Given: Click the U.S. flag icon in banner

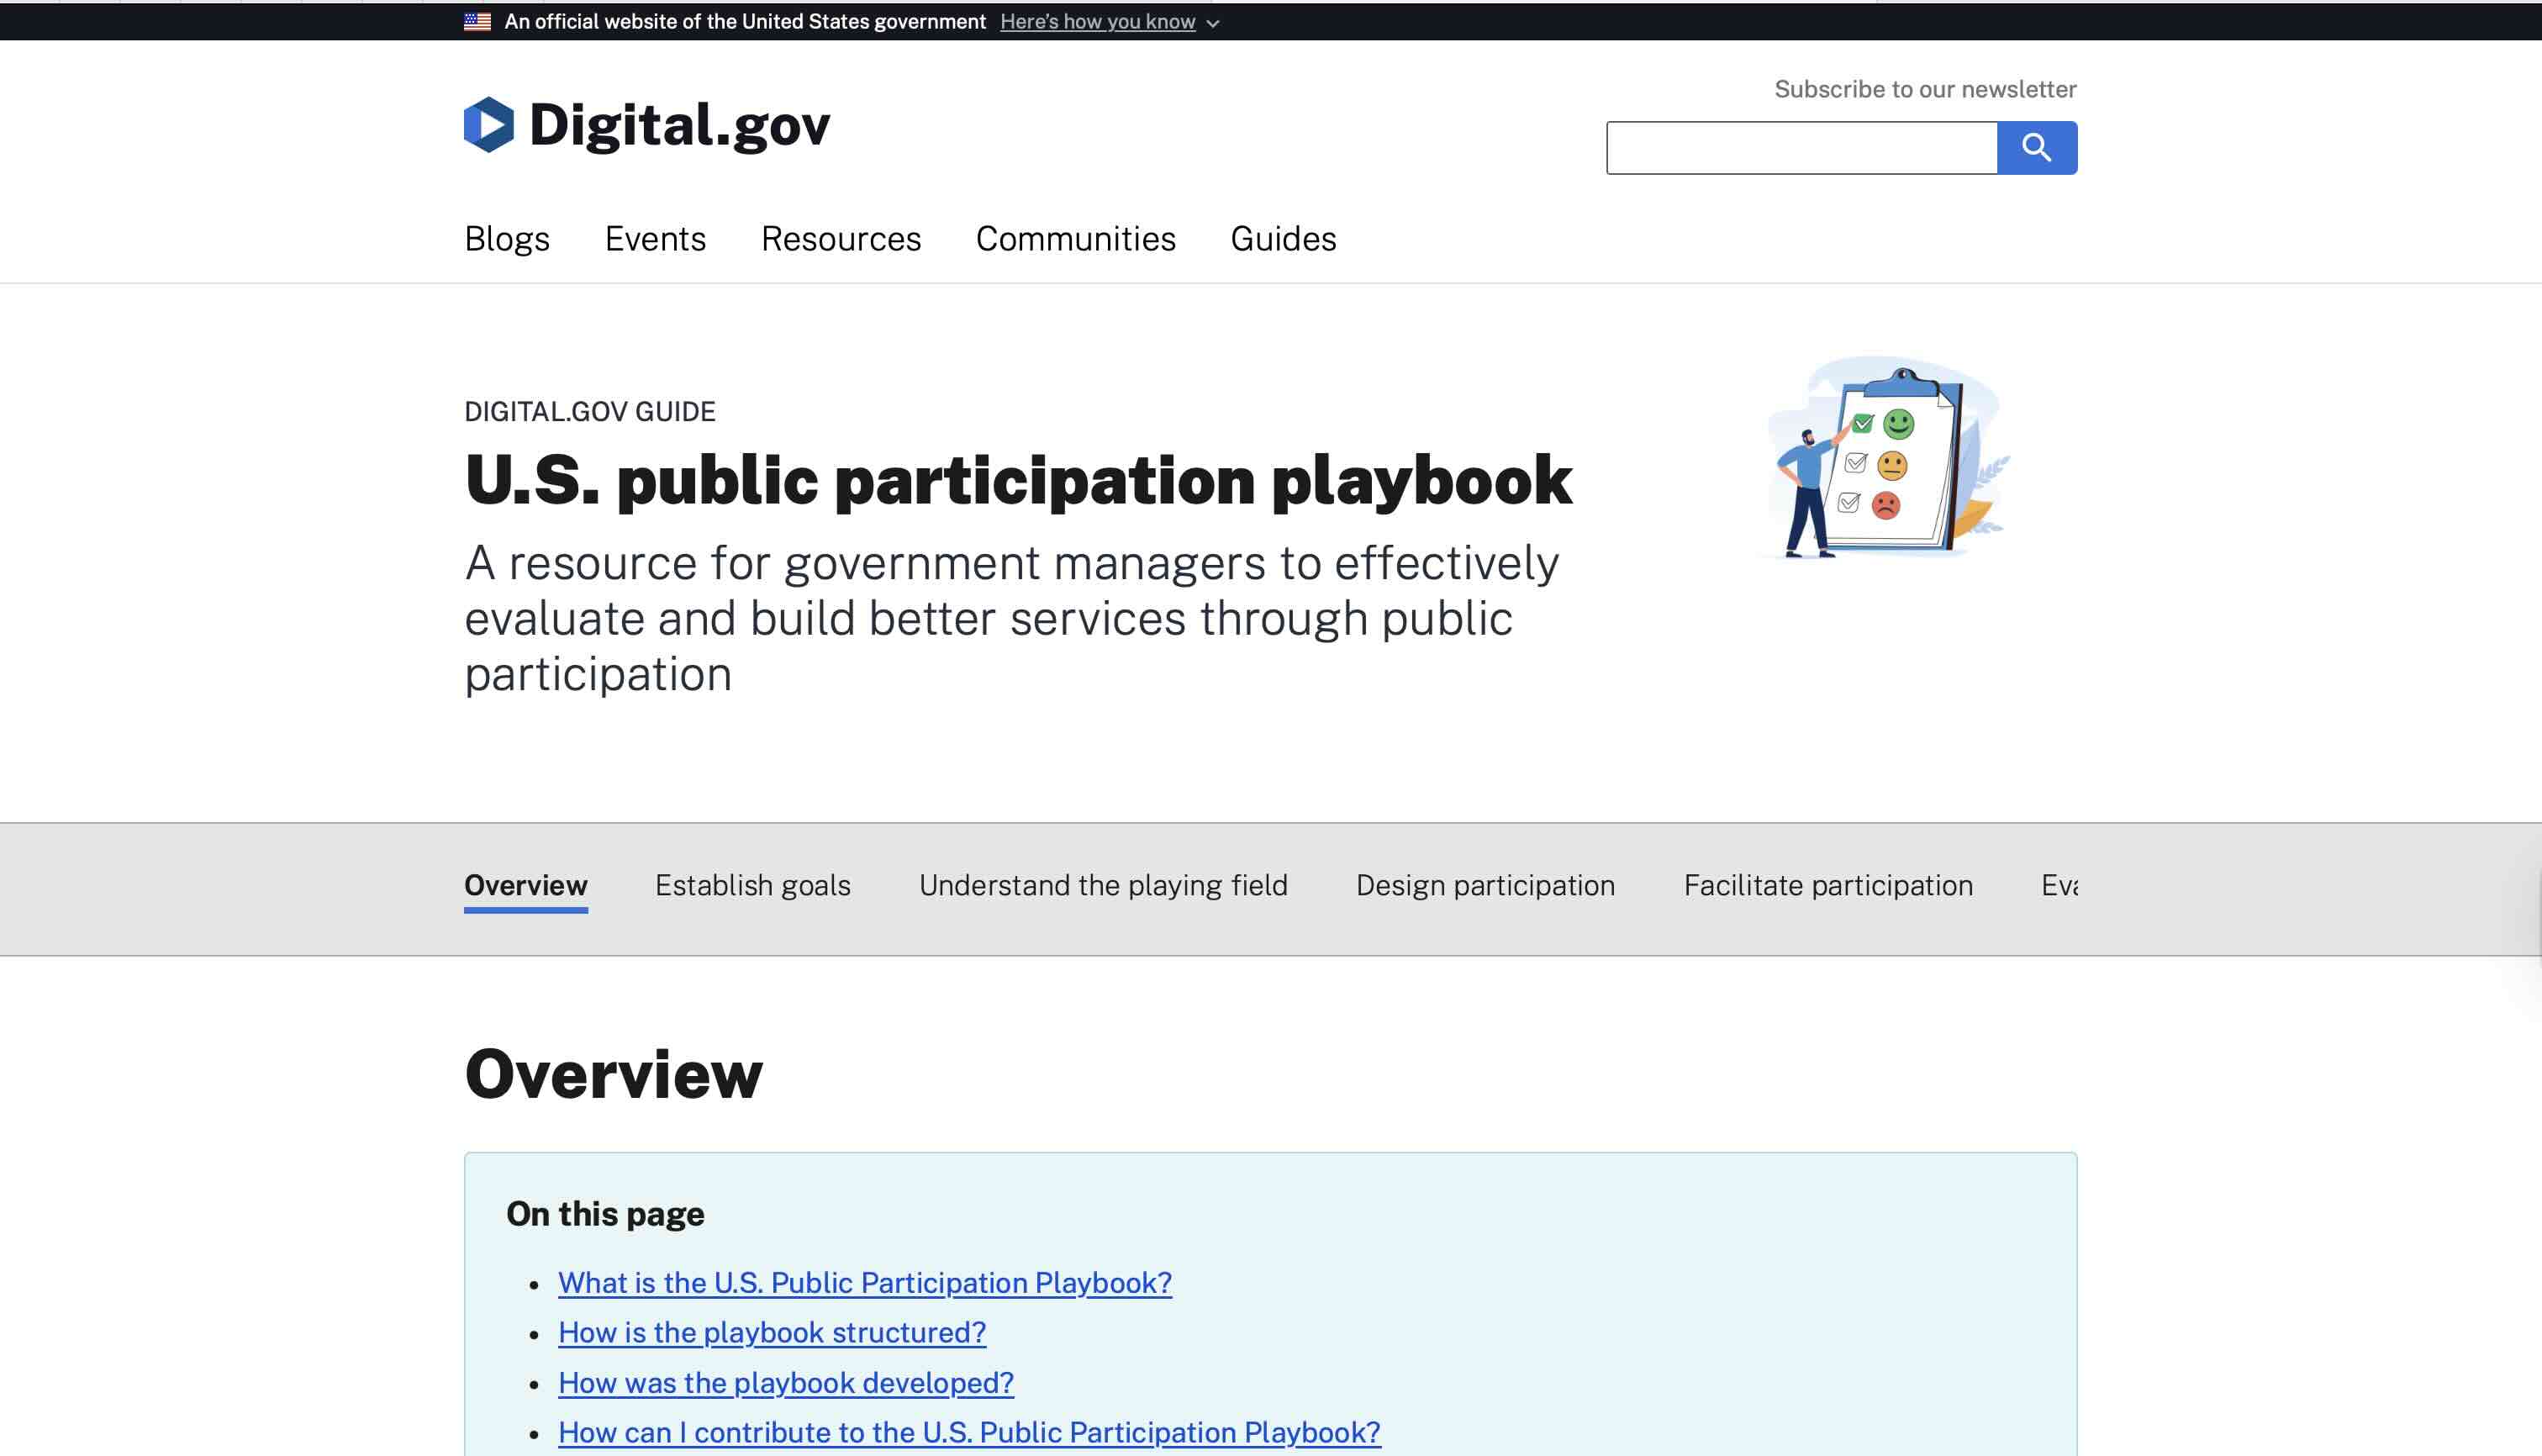Looking at the screenshot, I should tap(477, 21).
